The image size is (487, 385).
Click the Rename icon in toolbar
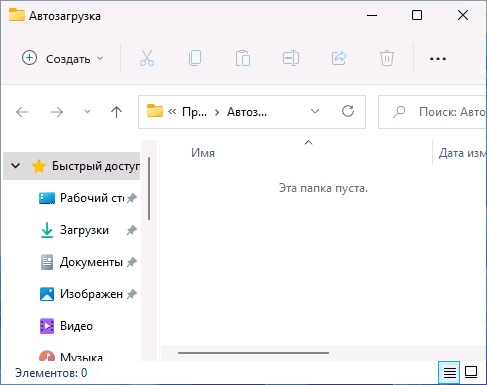point(291,58)
